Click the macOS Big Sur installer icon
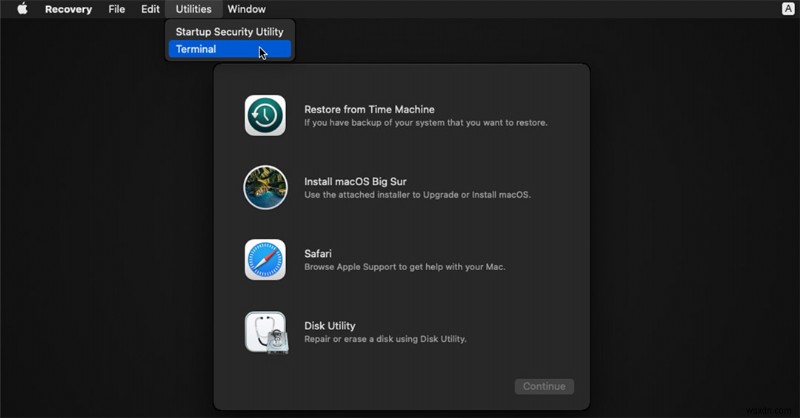 click(265, 187)
